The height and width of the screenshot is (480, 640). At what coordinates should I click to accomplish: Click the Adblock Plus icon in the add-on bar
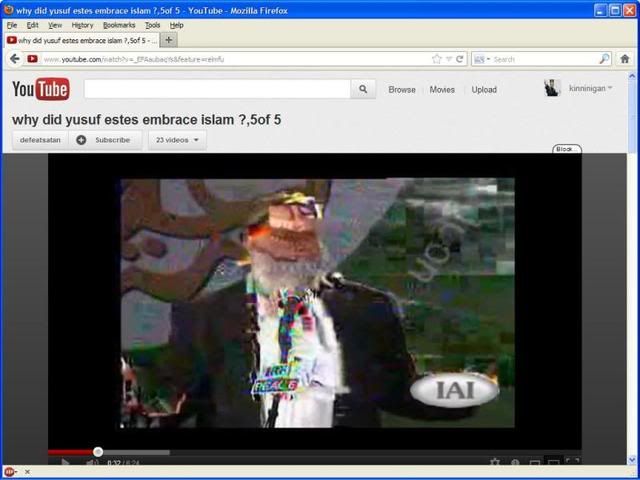click(9, 472)
